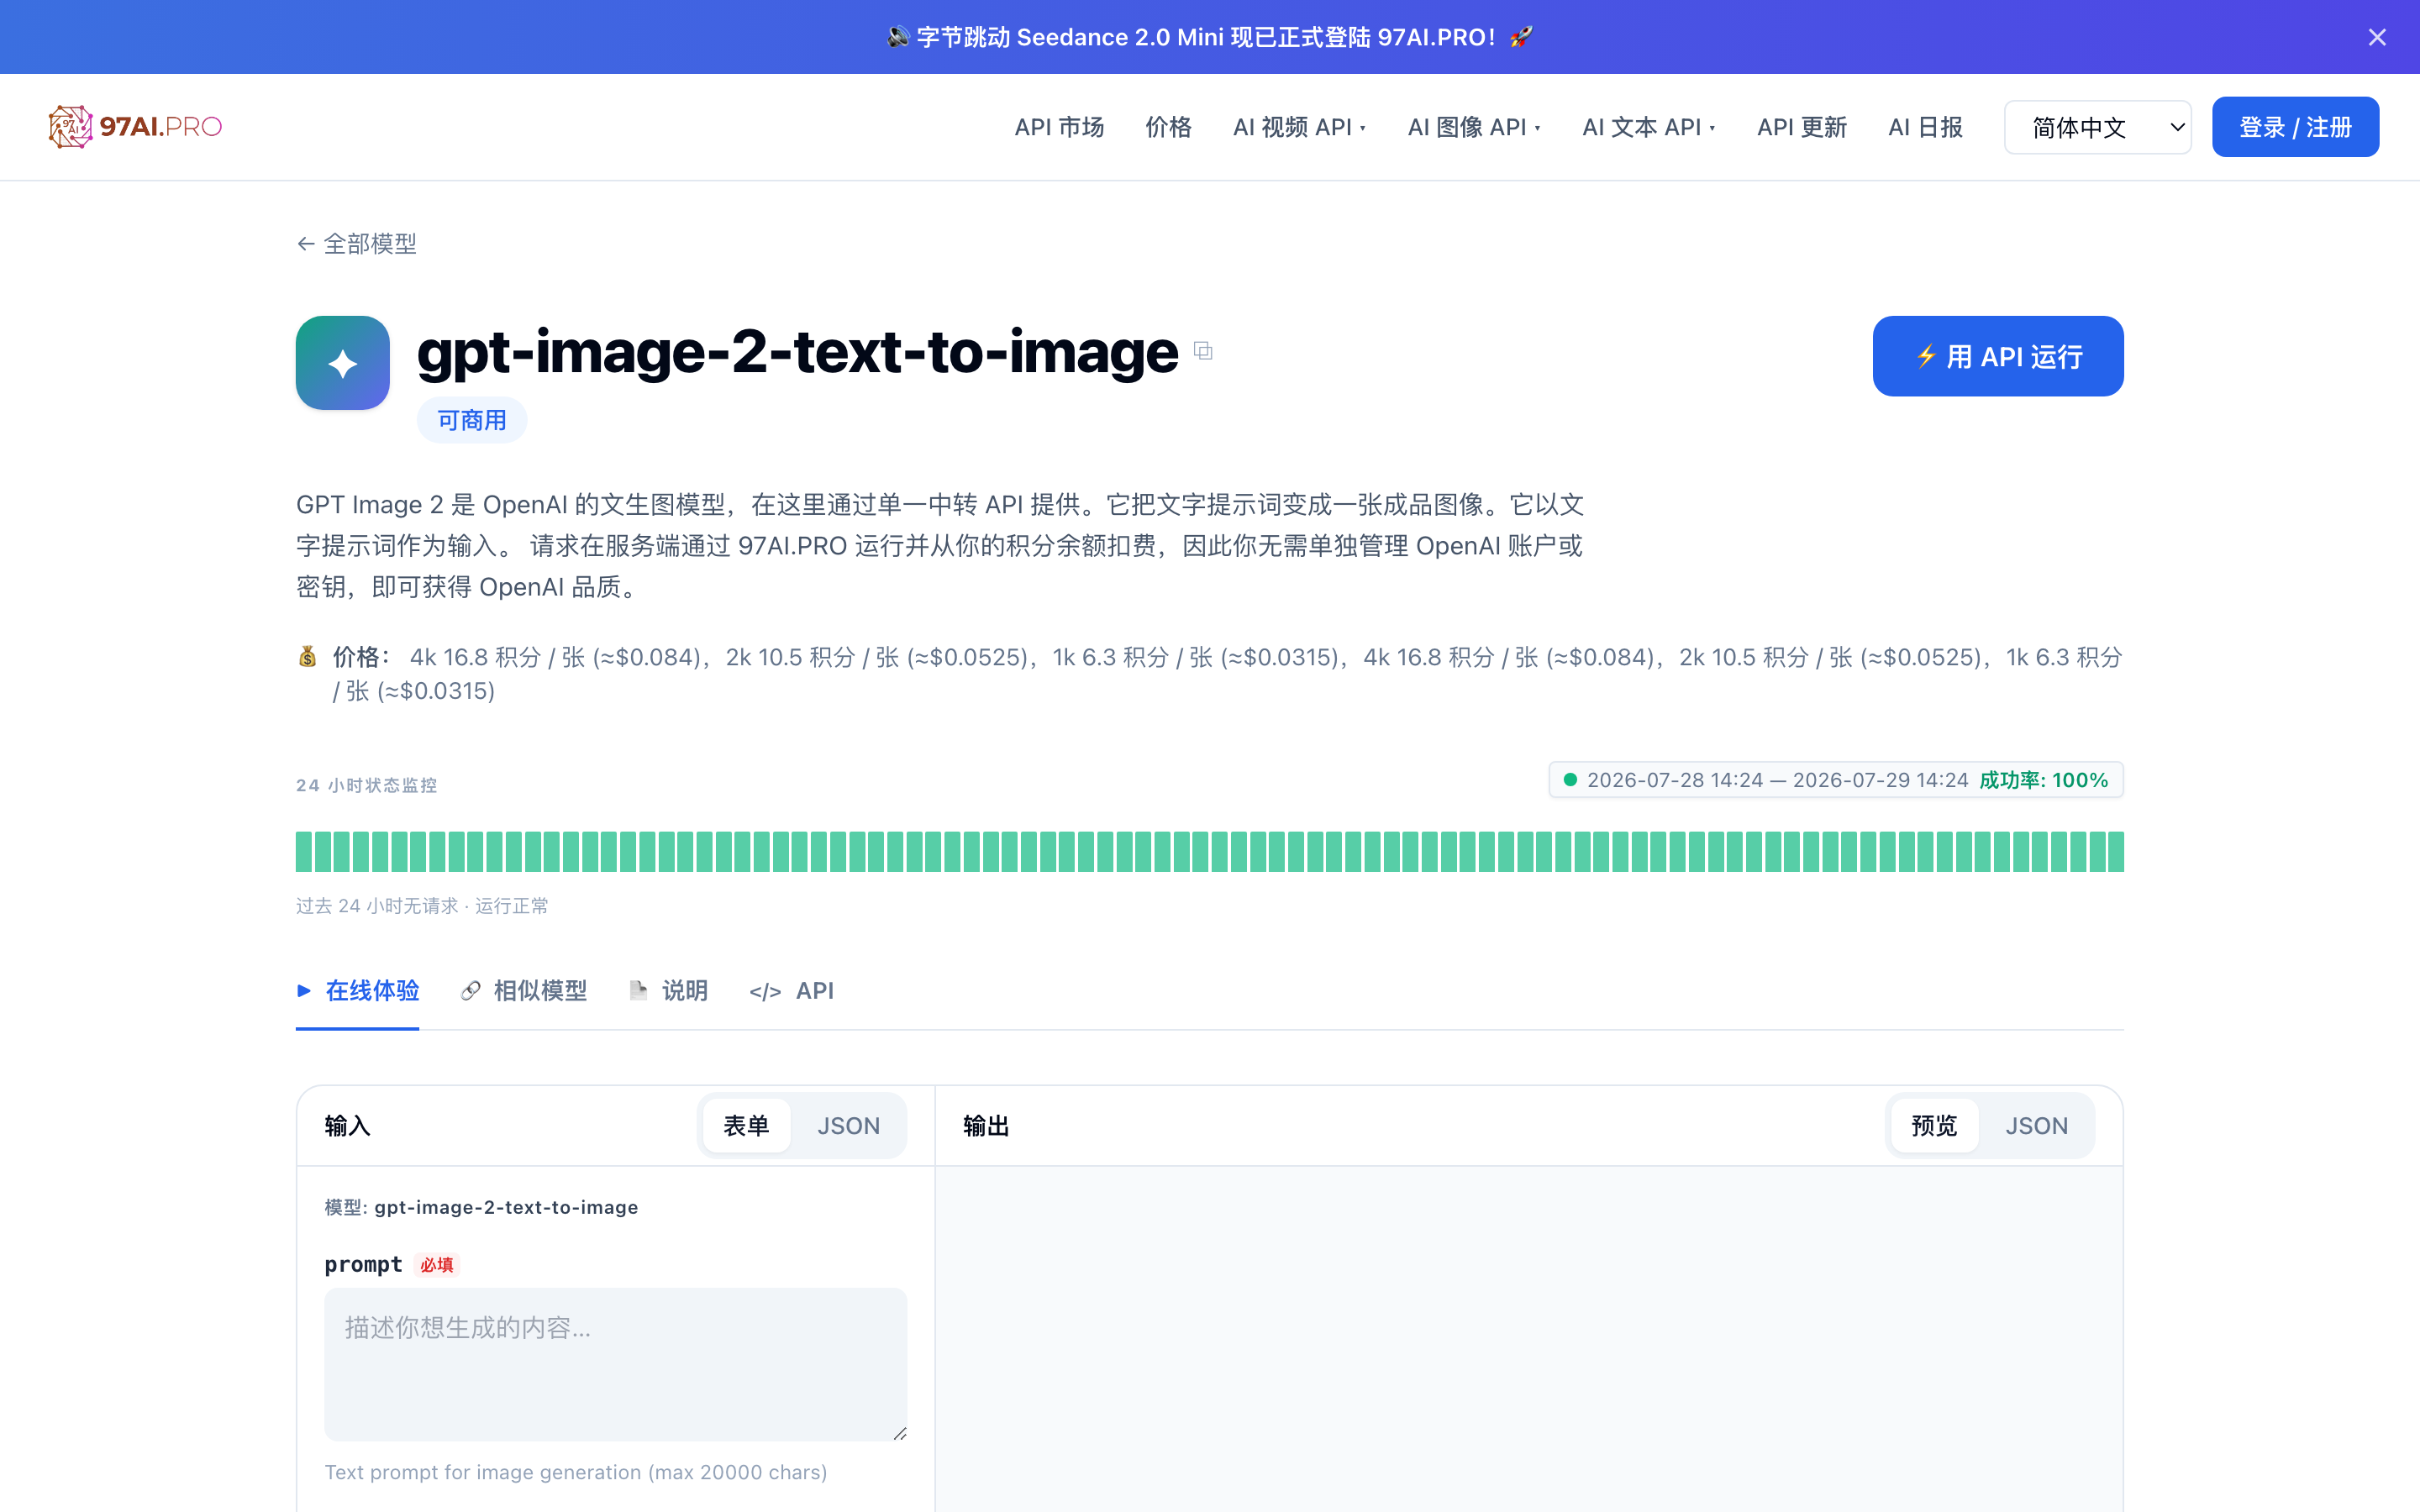Click the back arrow beside 全部模型
Image resolution: width=2420 pixels, height=1512 pixels.
[x=306, y=244]
